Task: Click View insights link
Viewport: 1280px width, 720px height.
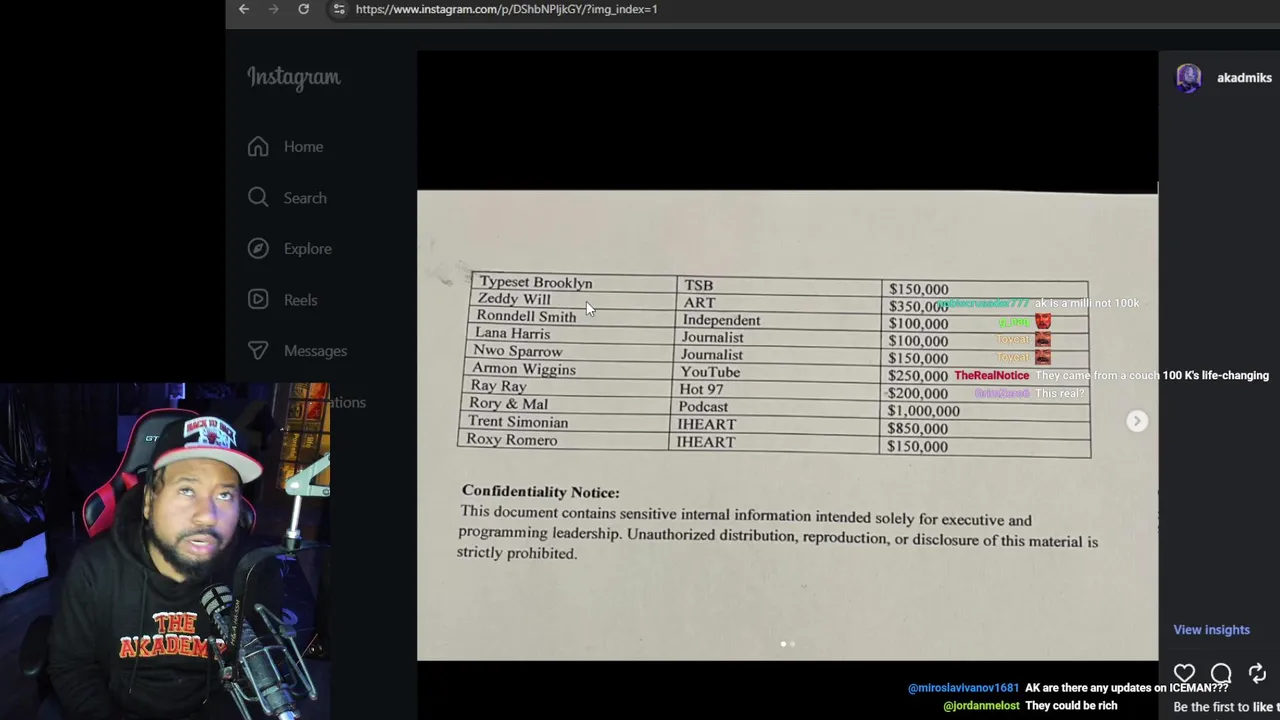Action: pyautogui.click(x=1211, y=630)
